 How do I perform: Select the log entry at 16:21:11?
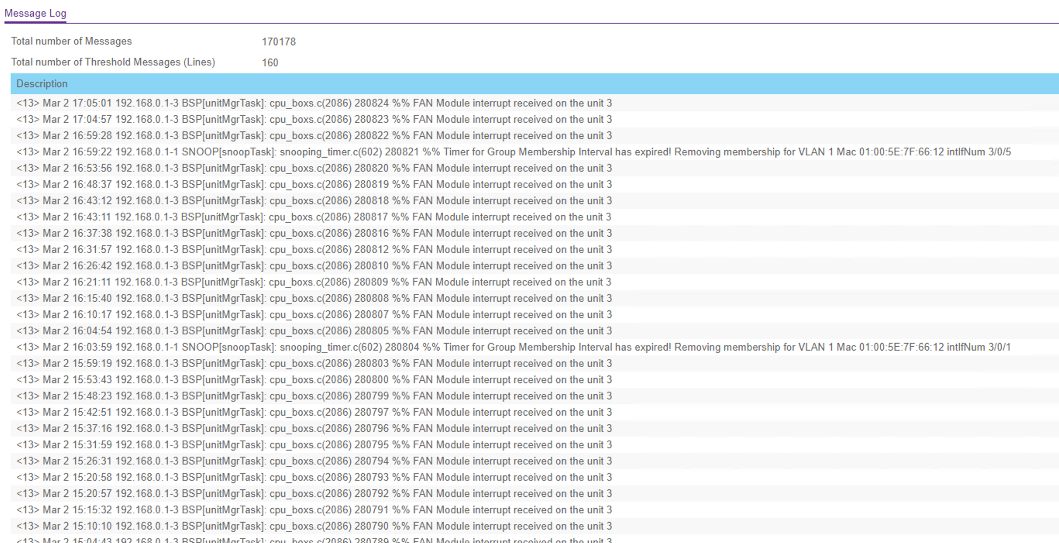click(x=314, y=282)
